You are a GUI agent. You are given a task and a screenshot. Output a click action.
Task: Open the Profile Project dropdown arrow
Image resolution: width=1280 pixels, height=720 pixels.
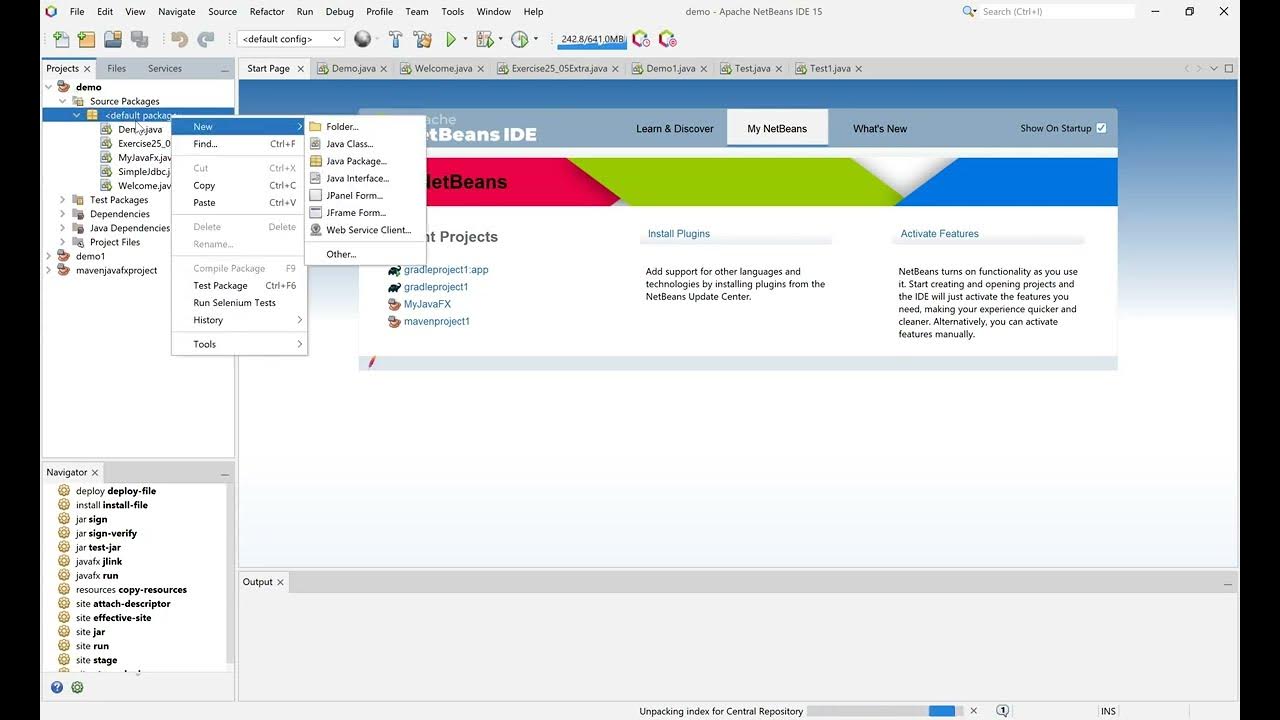click(x=535, y=39)
